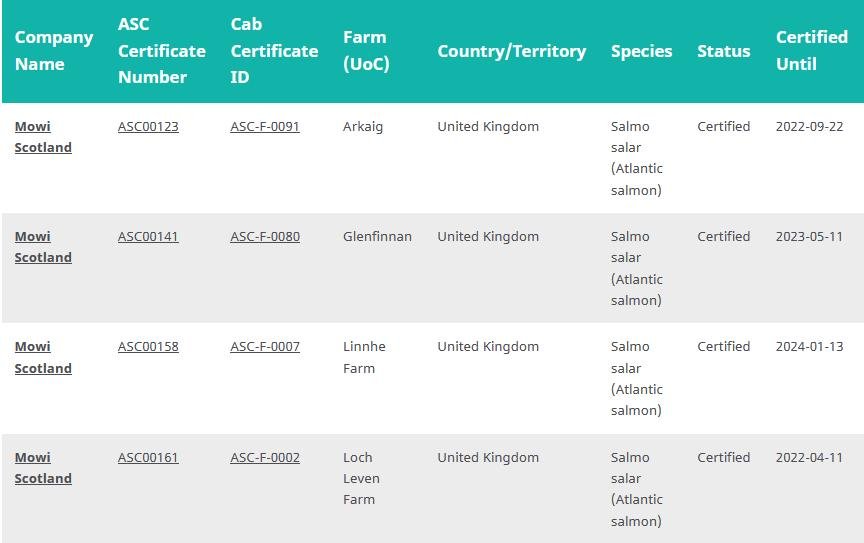Screen dimensions: 864x543
Task: Click the ASC Certificate Number header
Action: coord(161,51)
